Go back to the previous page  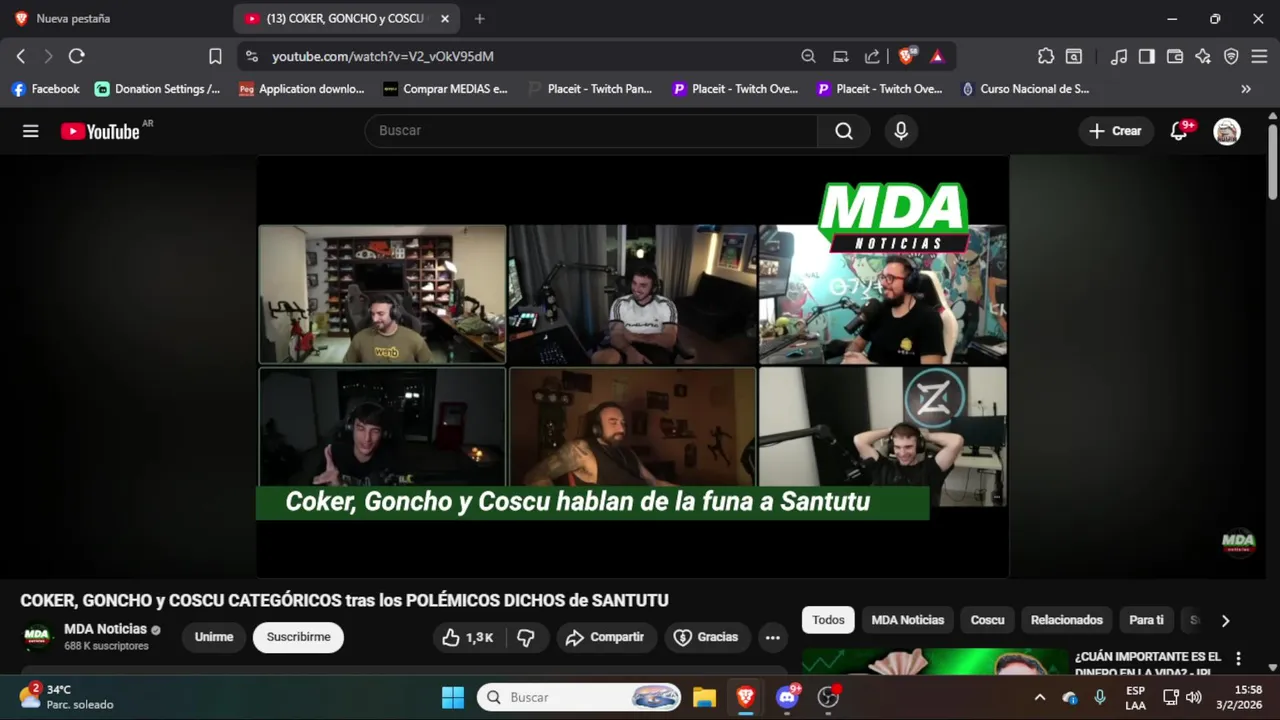(21, 57)
